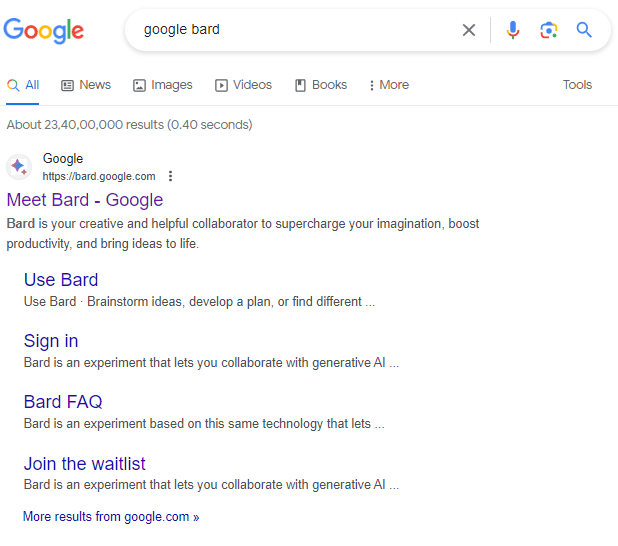This screenshot has width=618, height=546.
Task: Select the Books tab
Action: [321, 85]
